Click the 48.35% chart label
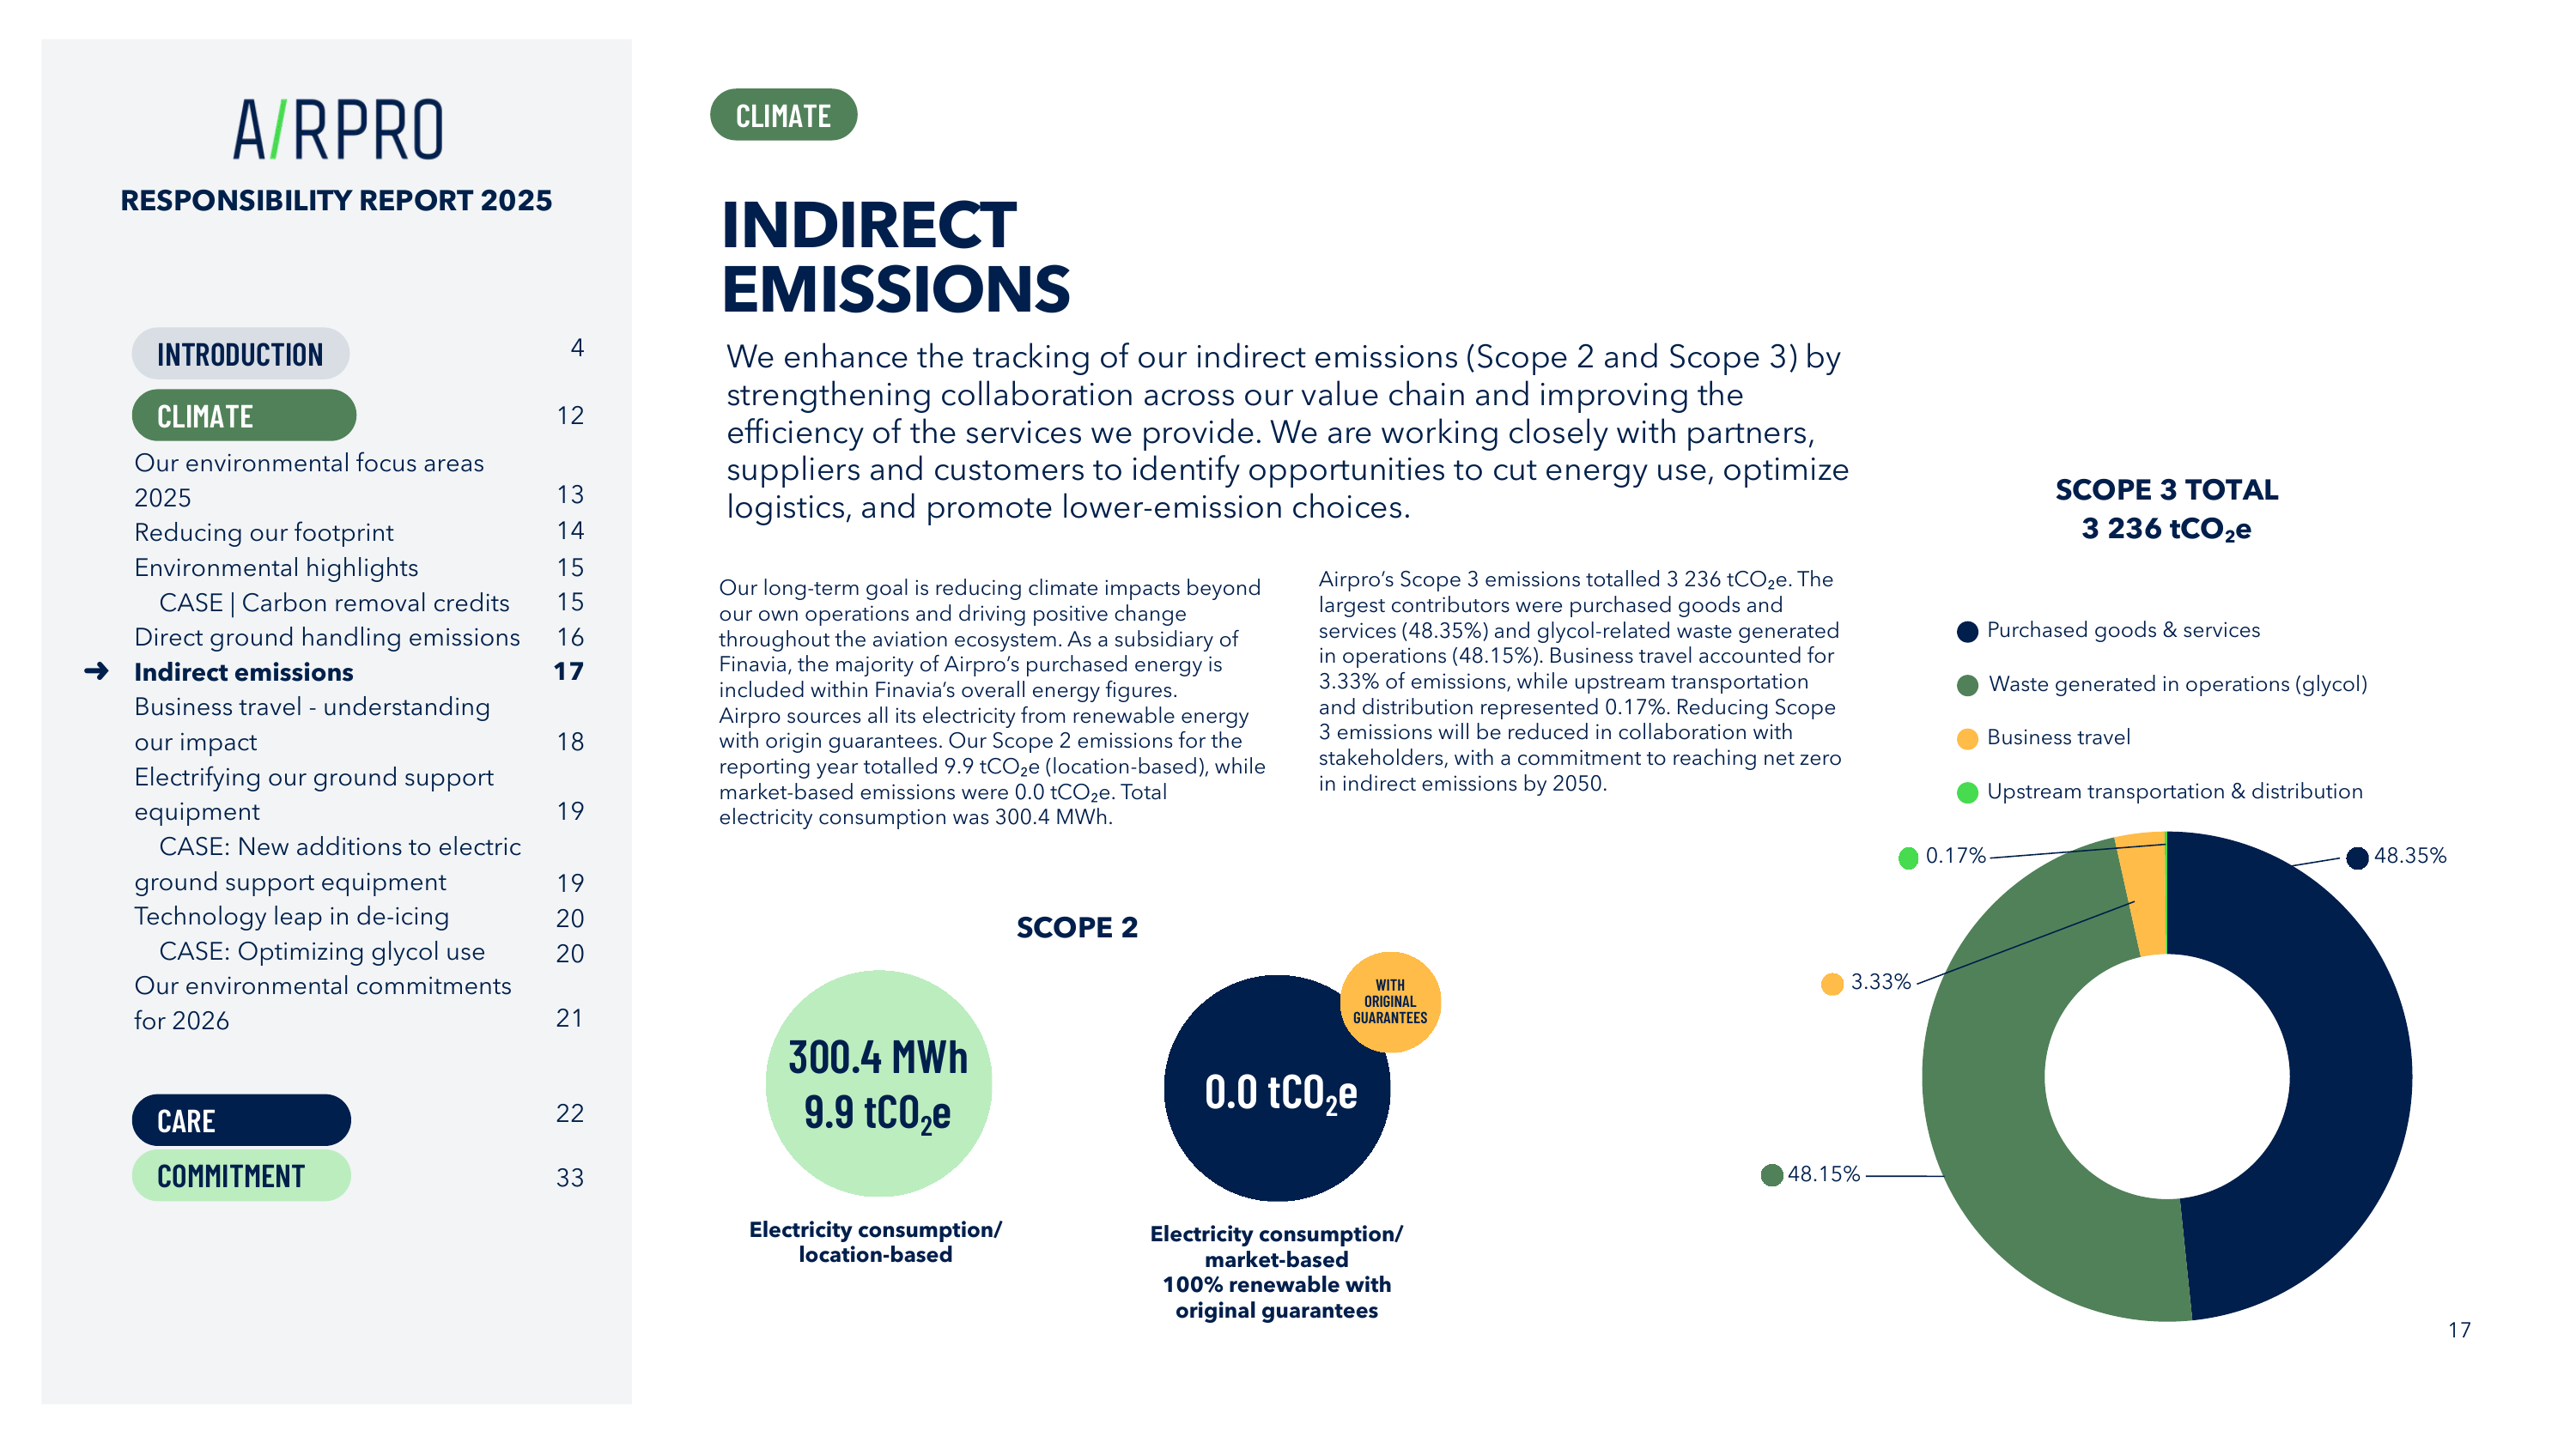The width and height of the screenshot is (2576, 1449). 2410,856
